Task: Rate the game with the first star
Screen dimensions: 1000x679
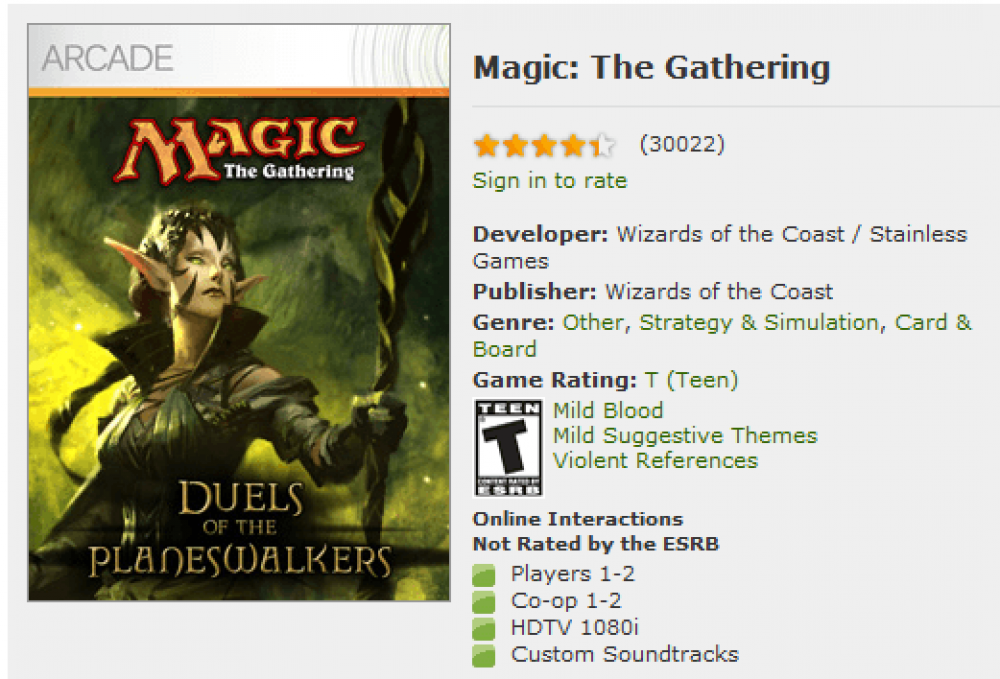Action: click(487, 145)
